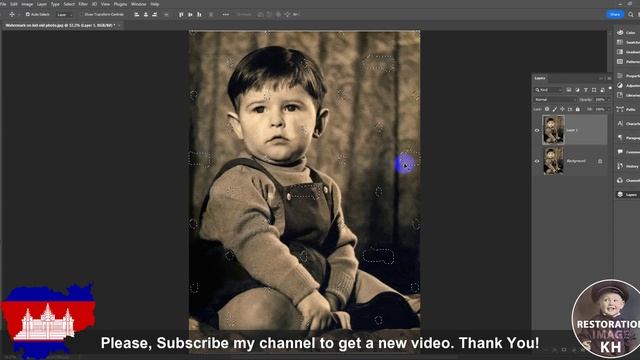The height and width of the screenshot is (360, 640).
Task: Open the Comments panel icon
Action: click(620, 152)
